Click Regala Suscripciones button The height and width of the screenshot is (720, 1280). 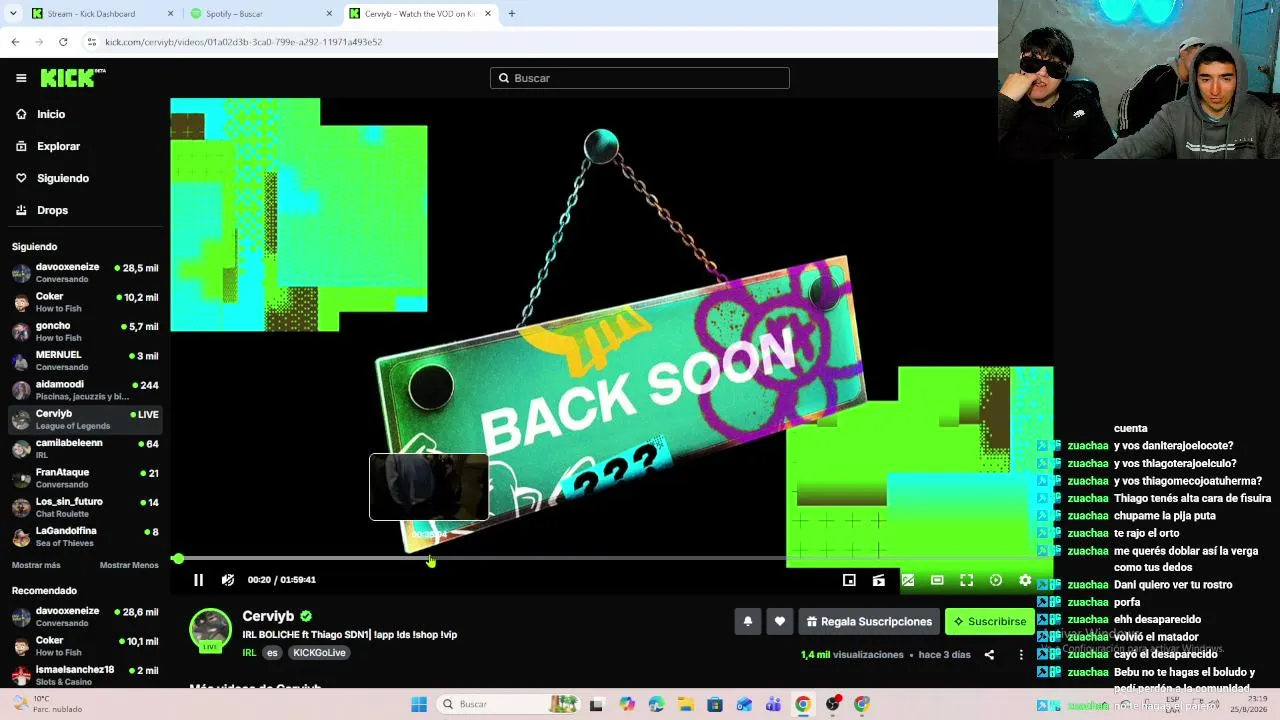(x=869, y=621)
